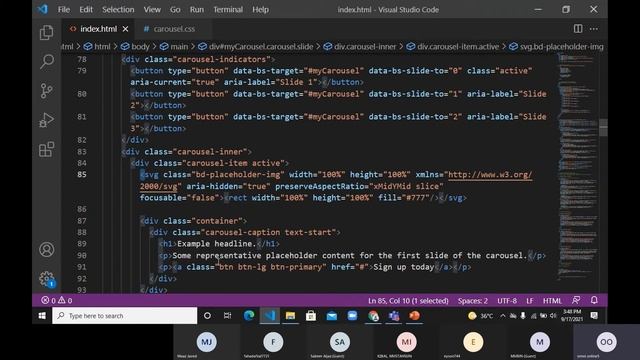Open the Go menu
The image size is (640, 360).
coord(175,9)
